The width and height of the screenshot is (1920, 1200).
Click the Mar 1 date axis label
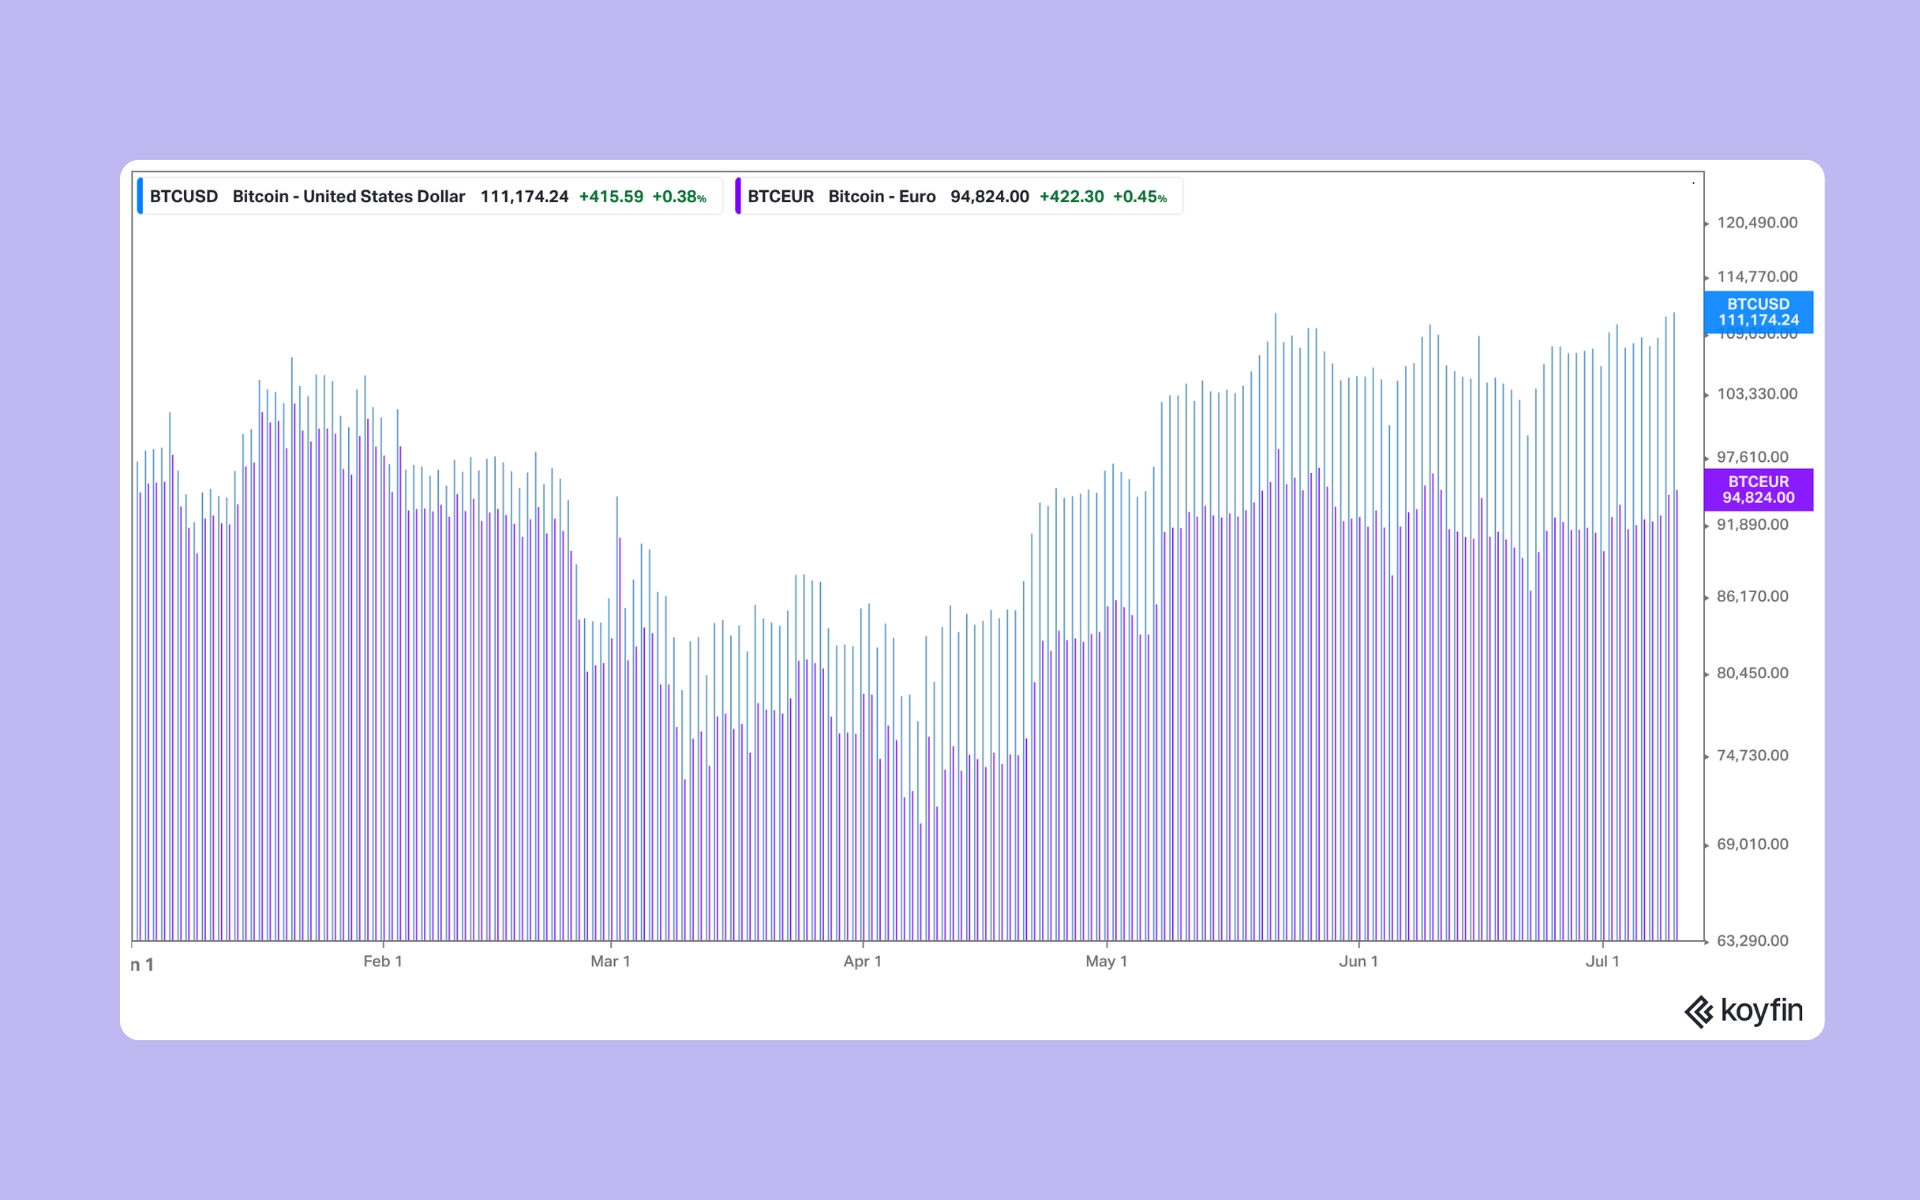610,961
